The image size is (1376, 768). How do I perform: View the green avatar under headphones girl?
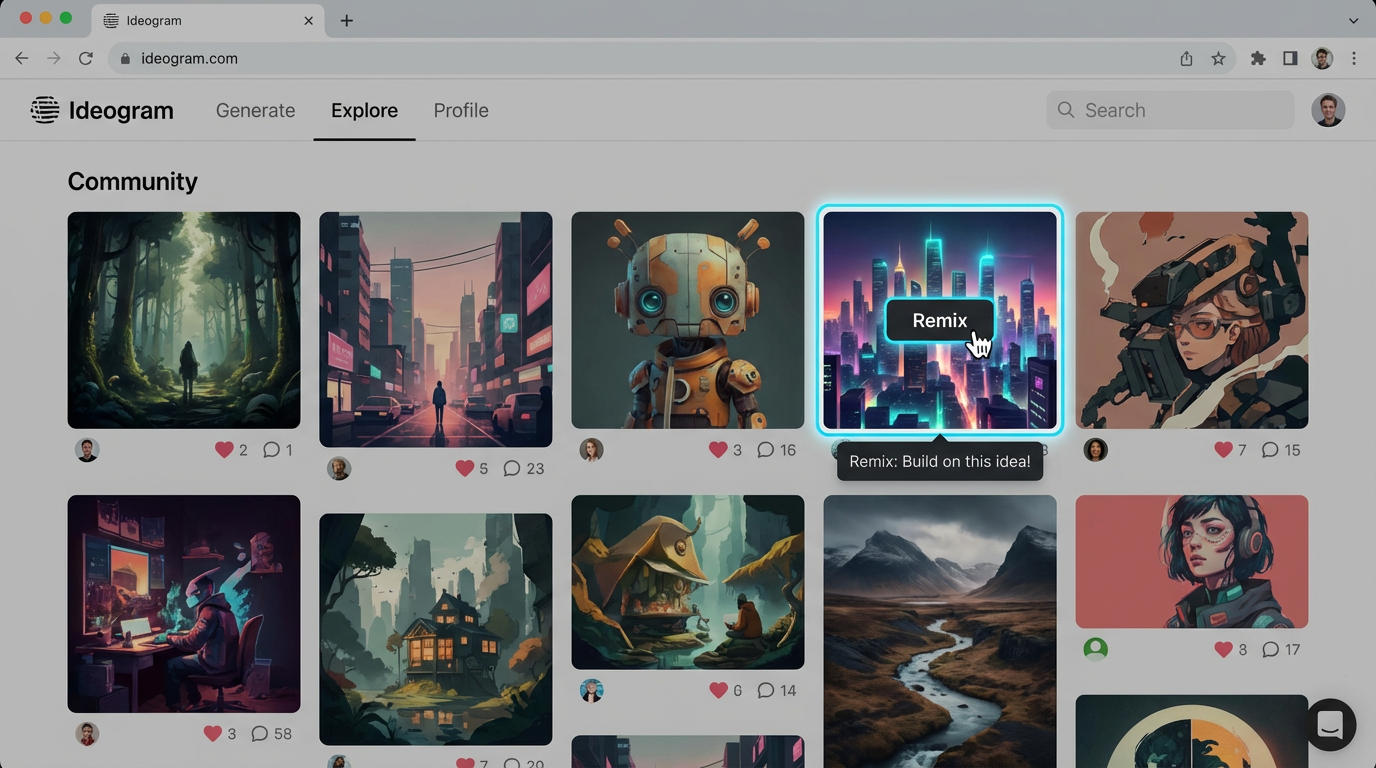[x=1096, y=650]
